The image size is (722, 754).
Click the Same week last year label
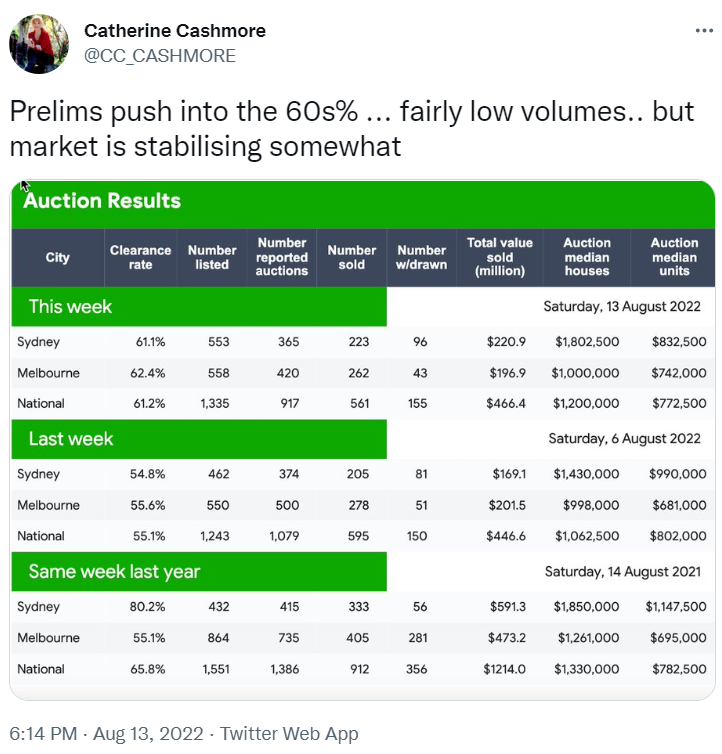[x=114, y=572]
